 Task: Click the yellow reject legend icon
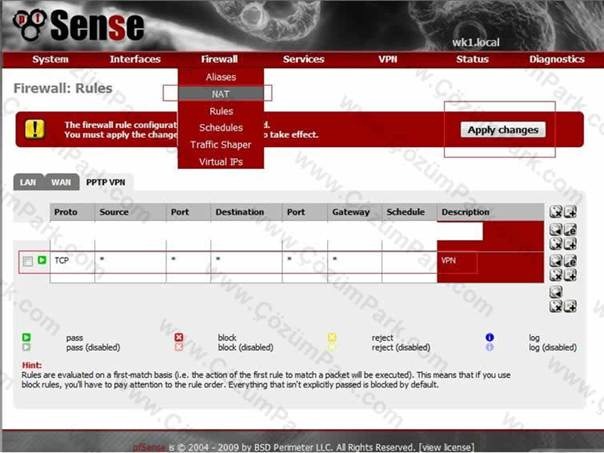332,337
